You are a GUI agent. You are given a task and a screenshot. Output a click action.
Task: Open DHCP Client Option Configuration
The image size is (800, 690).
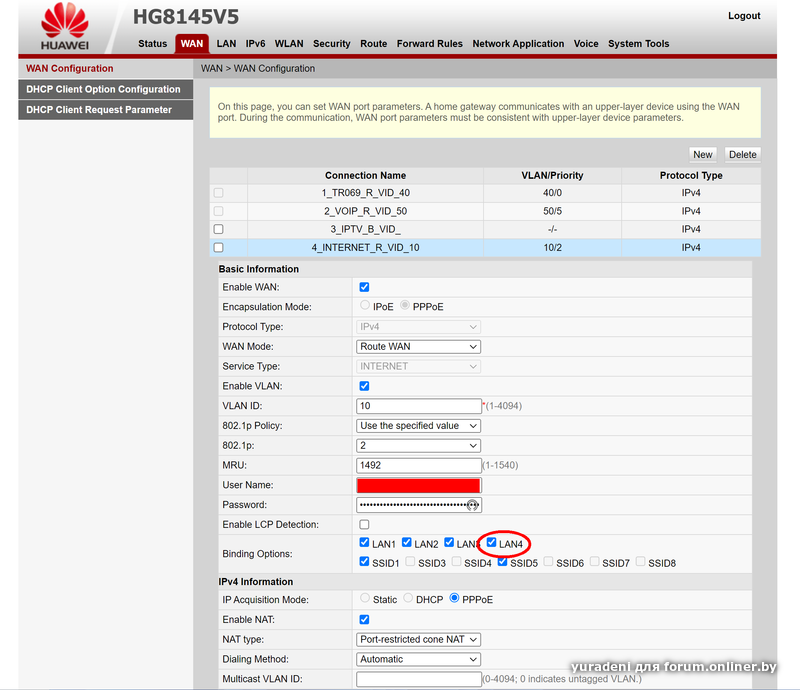[x=103, y=89]
